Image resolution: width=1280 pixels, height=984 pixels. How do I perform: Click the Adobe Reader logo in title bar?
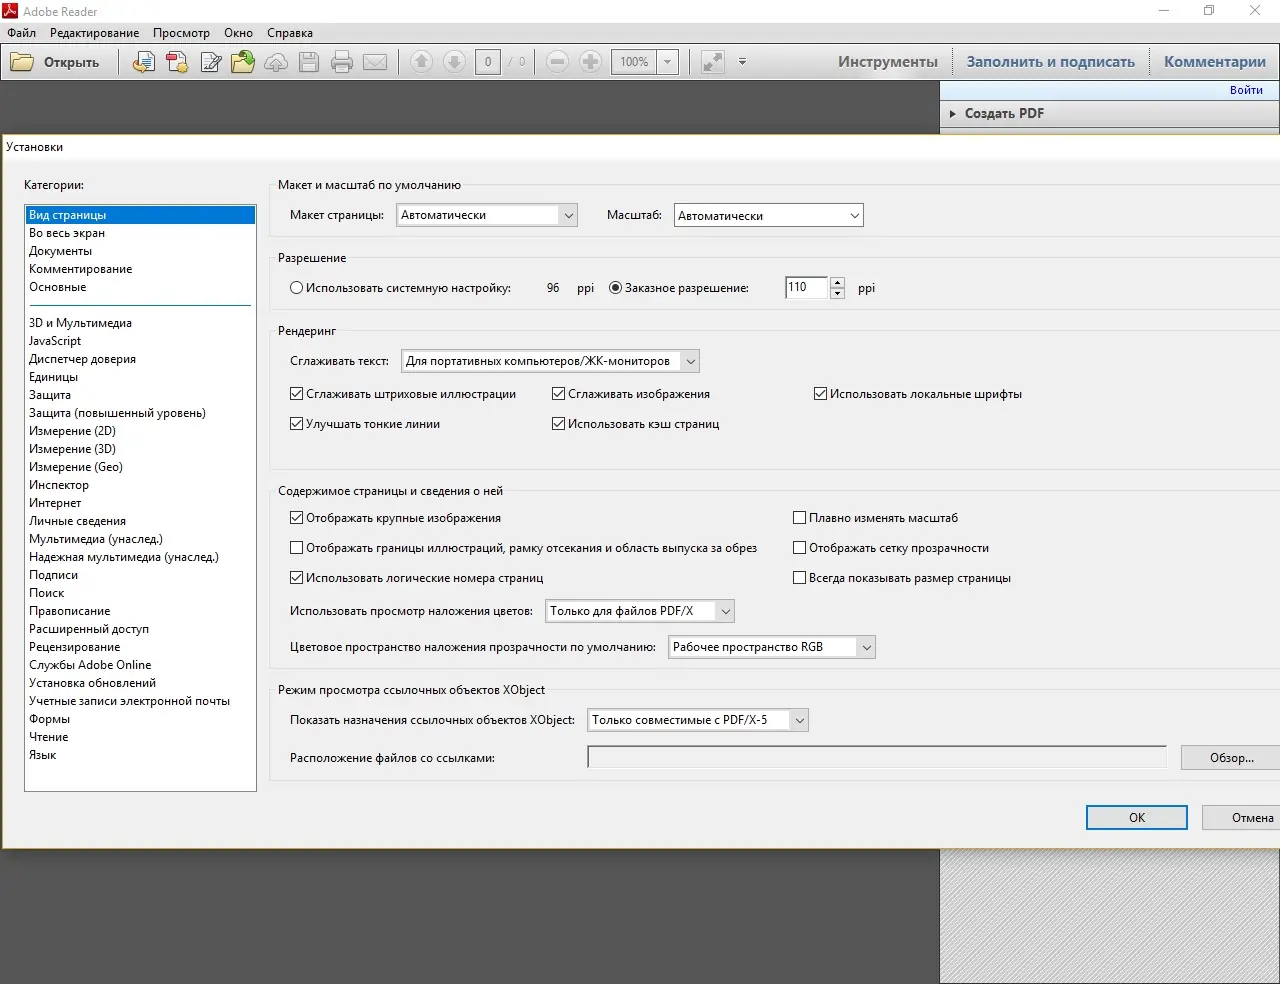click(11, 11)
